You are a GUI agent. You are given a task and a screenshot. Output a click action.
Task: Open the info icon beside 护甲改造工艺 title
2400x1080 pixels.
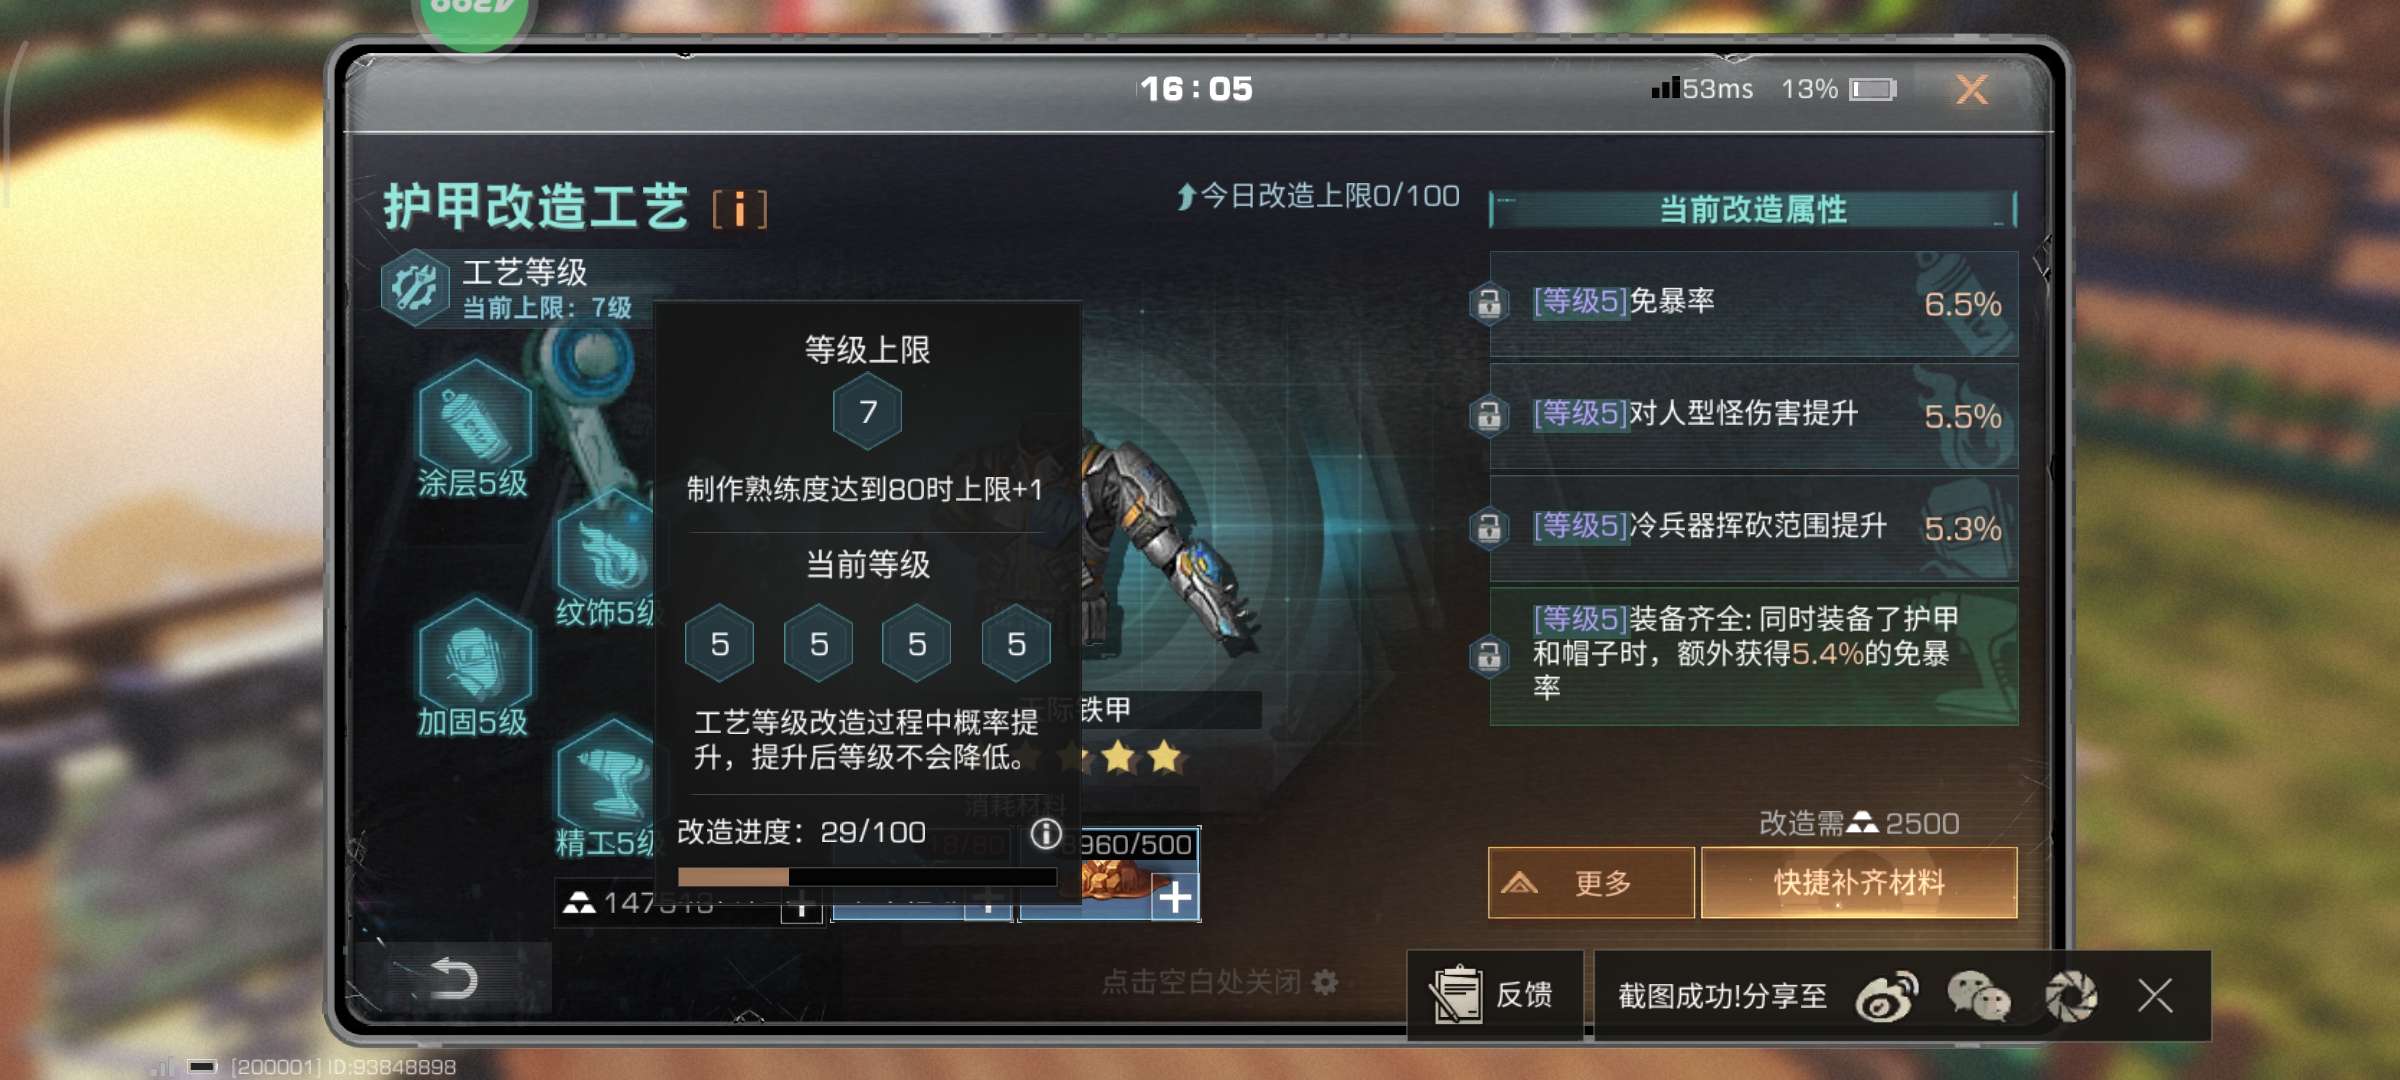click(740, 209)
